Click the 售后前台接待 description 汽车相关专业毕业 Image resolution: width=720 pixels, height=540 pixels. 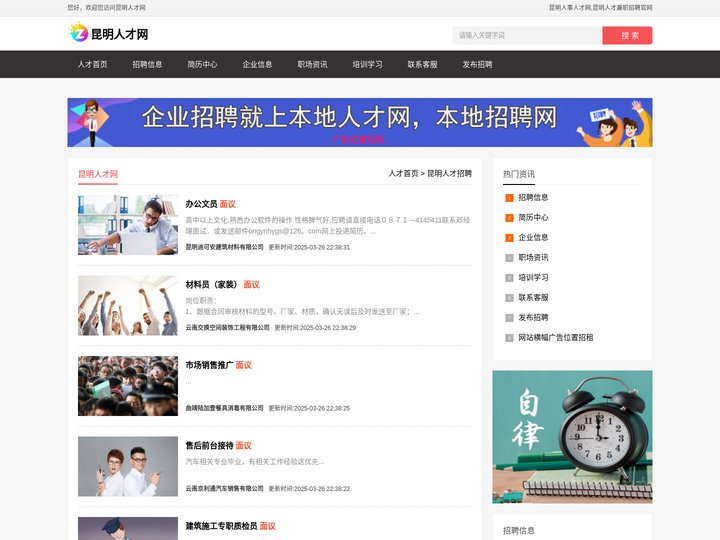pyautogui.click(x=255, y=461)
